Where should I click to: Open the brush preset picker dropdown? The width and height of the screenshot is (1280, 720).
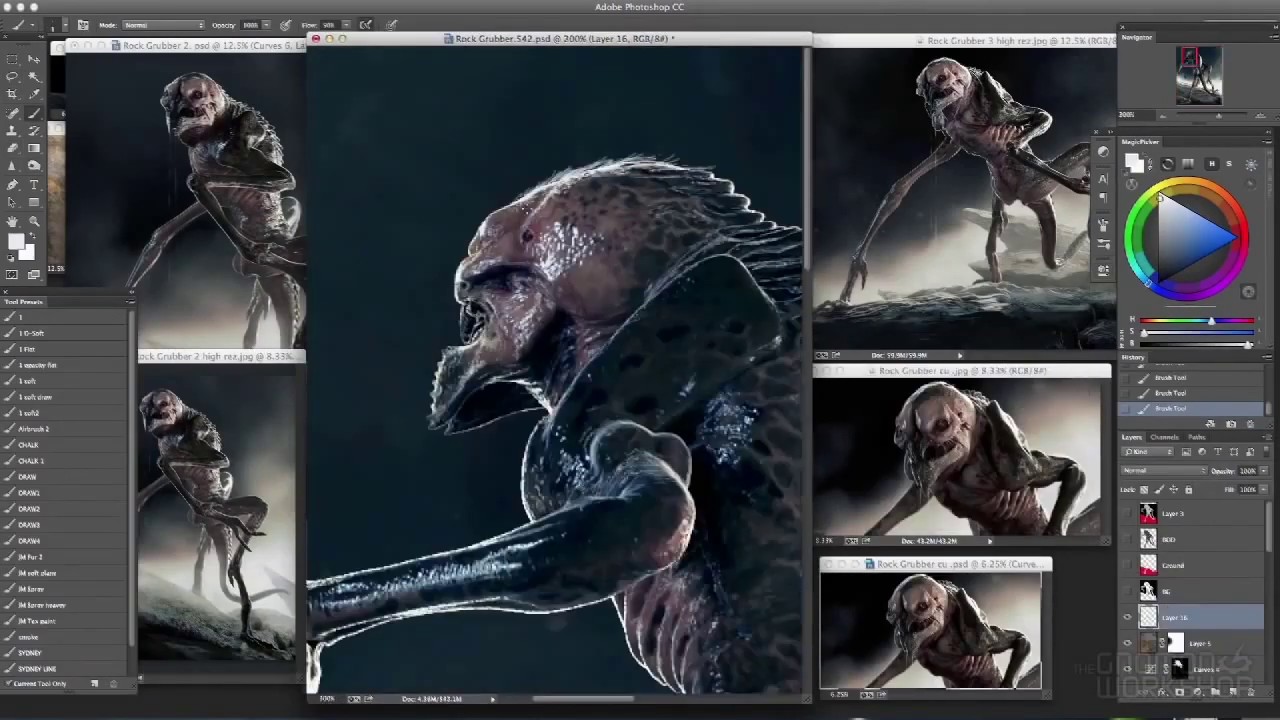[66, 25]
